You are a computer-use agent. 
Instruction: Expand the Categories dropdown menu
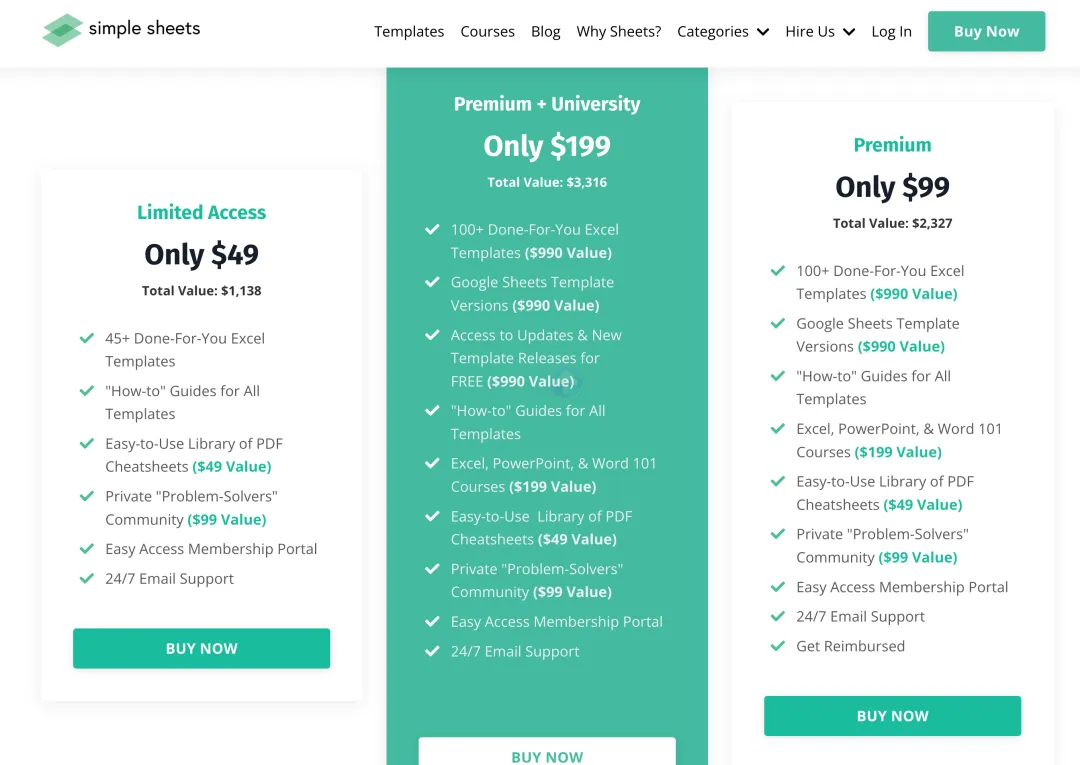click(x=723, y=32)
